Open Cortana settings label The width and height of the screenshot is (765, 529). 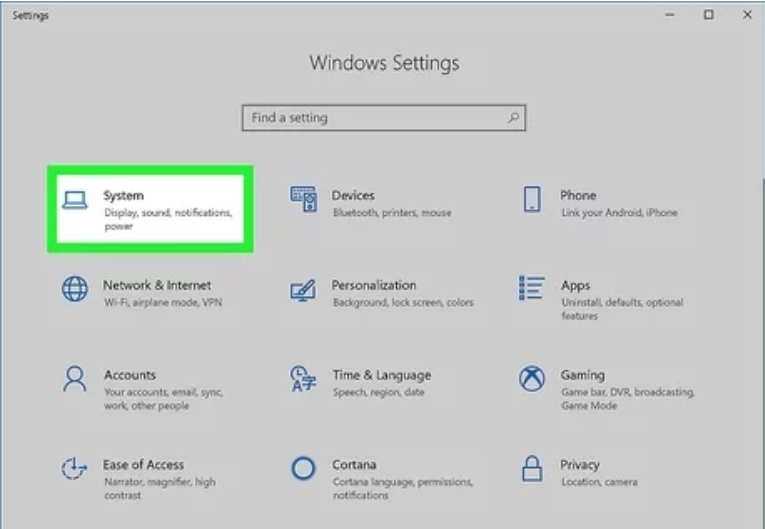(x=354, y=465)
